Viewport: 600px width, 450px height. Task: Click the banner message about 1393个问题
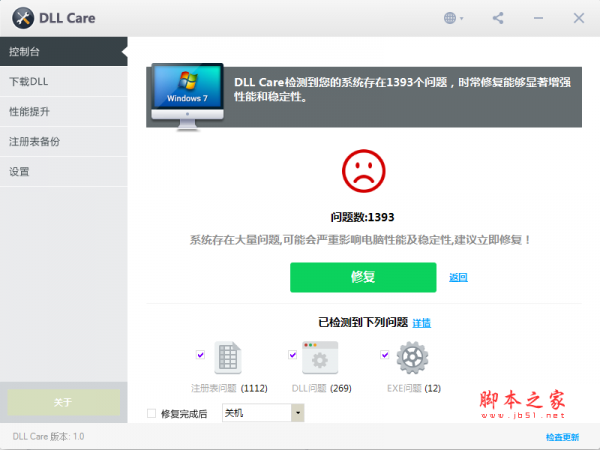pyautogui.click(x=402, y=89)
